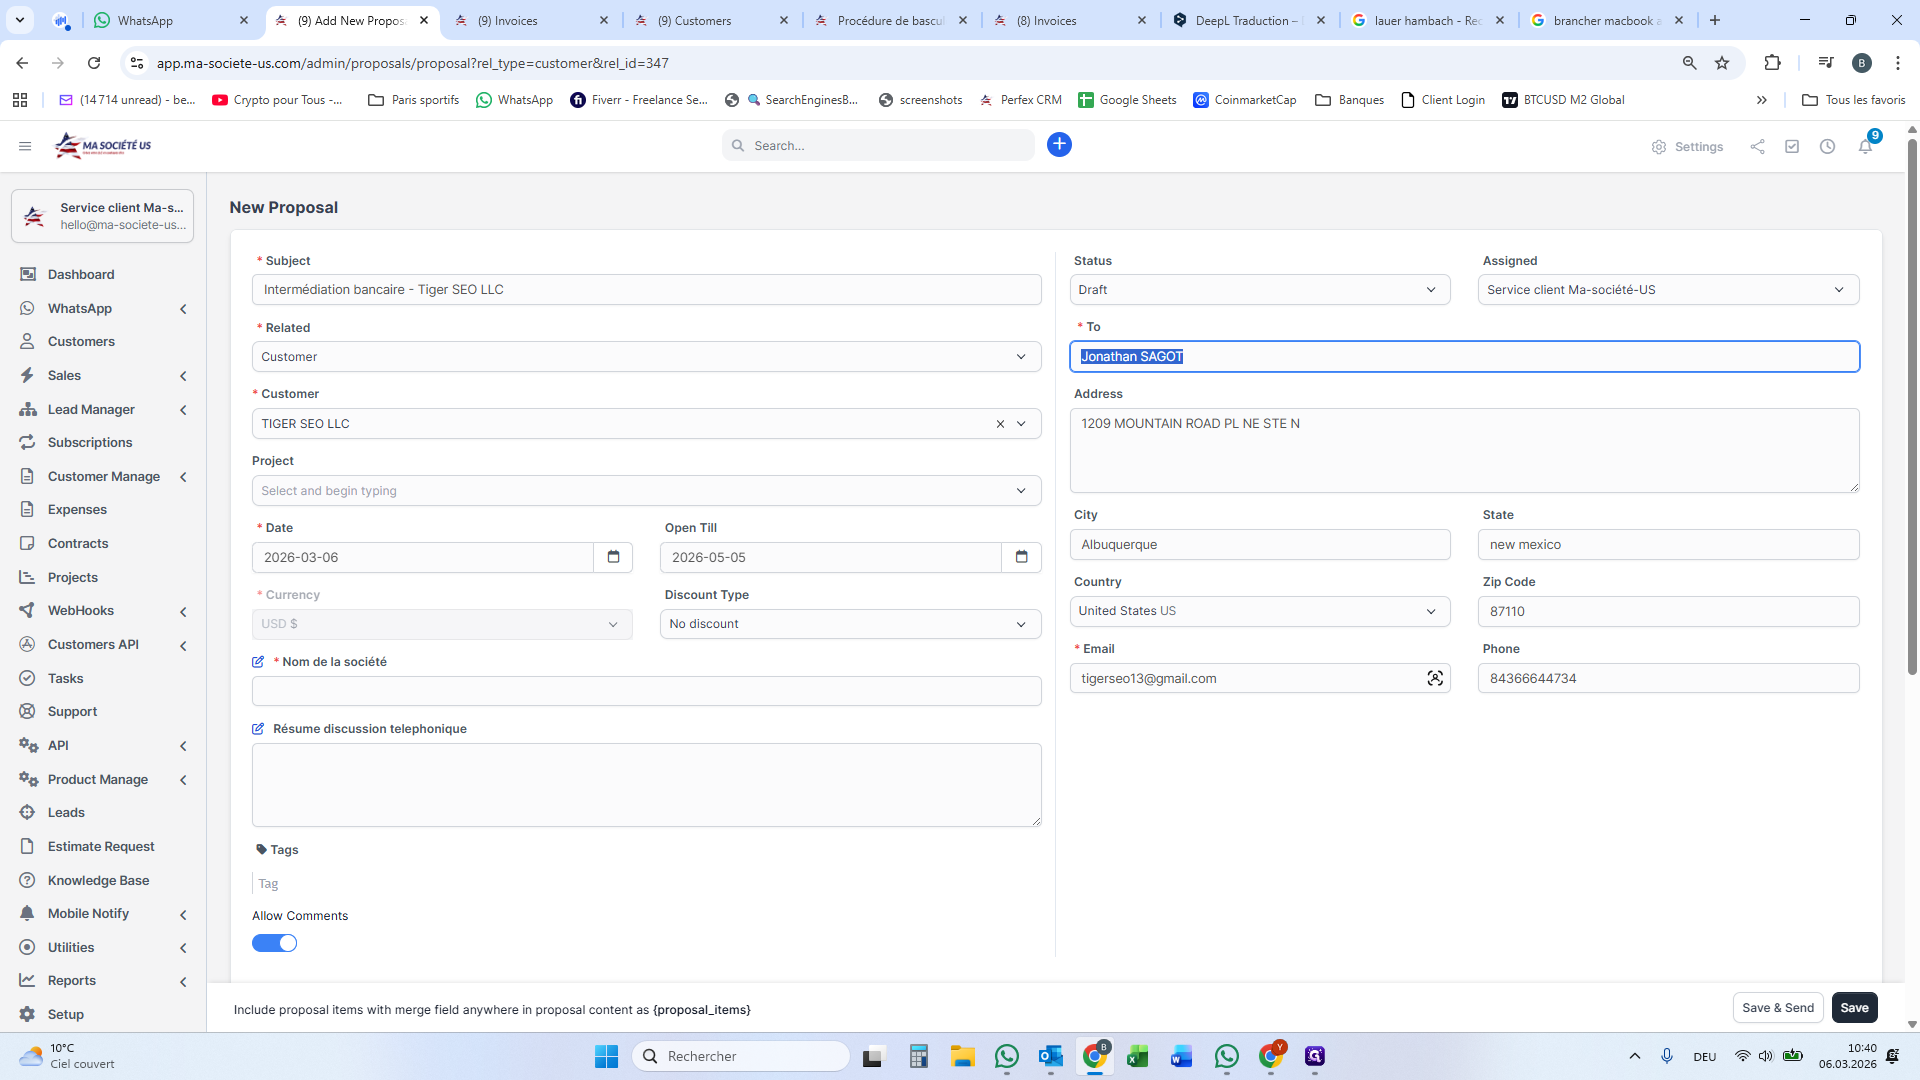
Task: Click the blue quick-create plus icon
Action: tap(1059, 145)
